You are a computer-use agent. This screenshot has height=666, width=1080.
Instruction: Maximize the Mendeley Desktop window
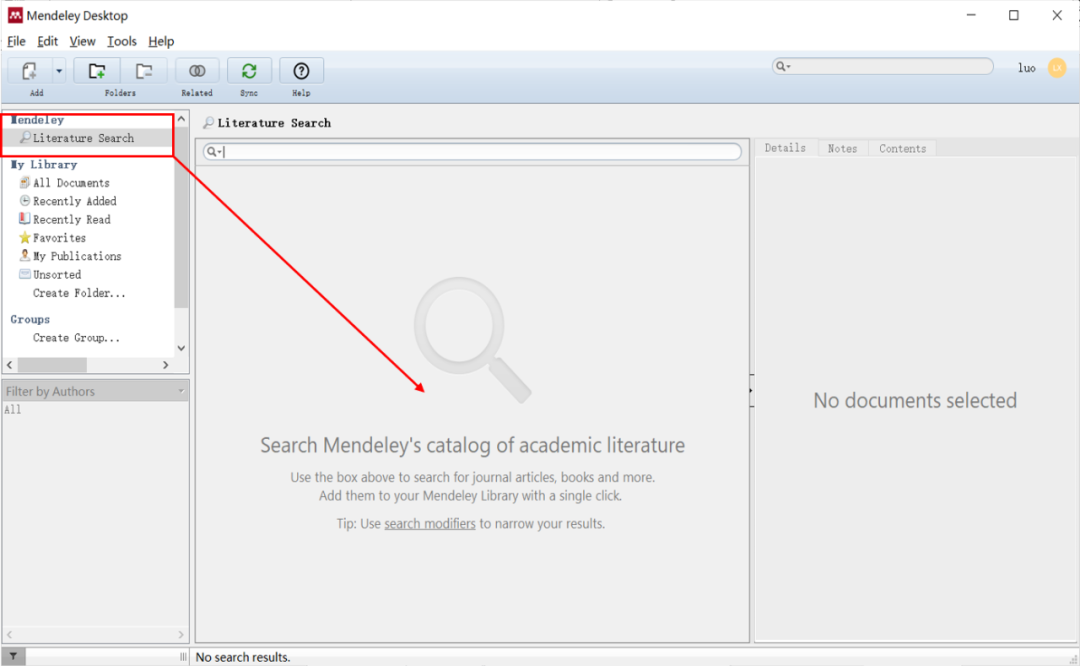coord(1014,15)
